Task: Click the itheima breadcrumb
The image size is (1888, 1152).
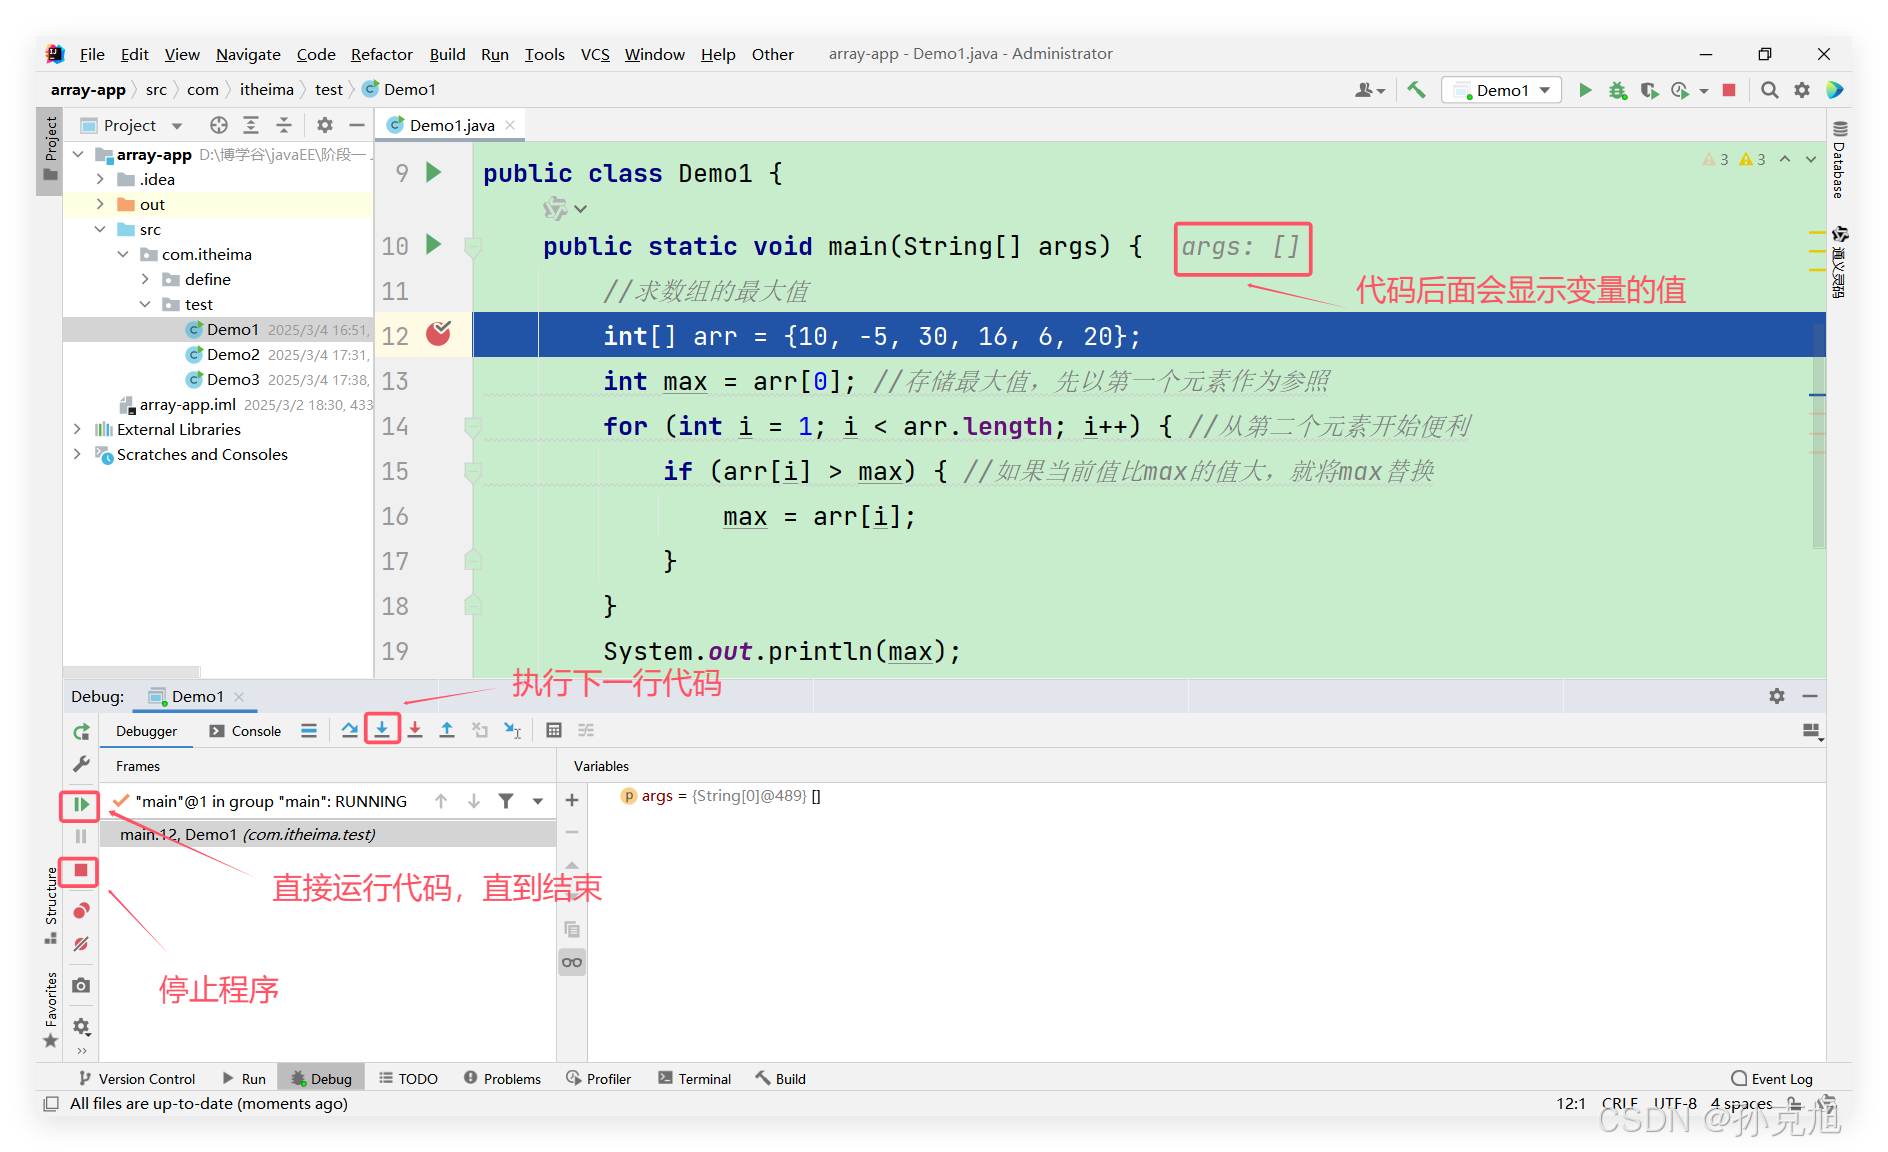Action: click(x=267, y=90)
